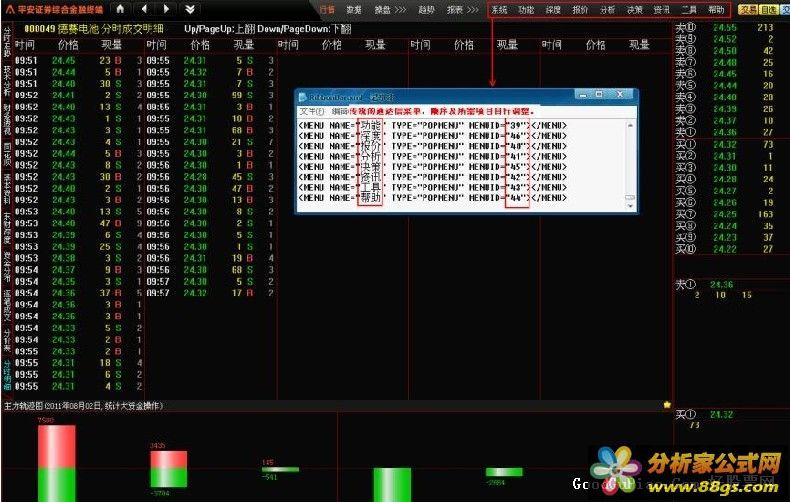Click the Notepad scrollbar up arrow
Screen dimensions: 790x502
[630, 124]
